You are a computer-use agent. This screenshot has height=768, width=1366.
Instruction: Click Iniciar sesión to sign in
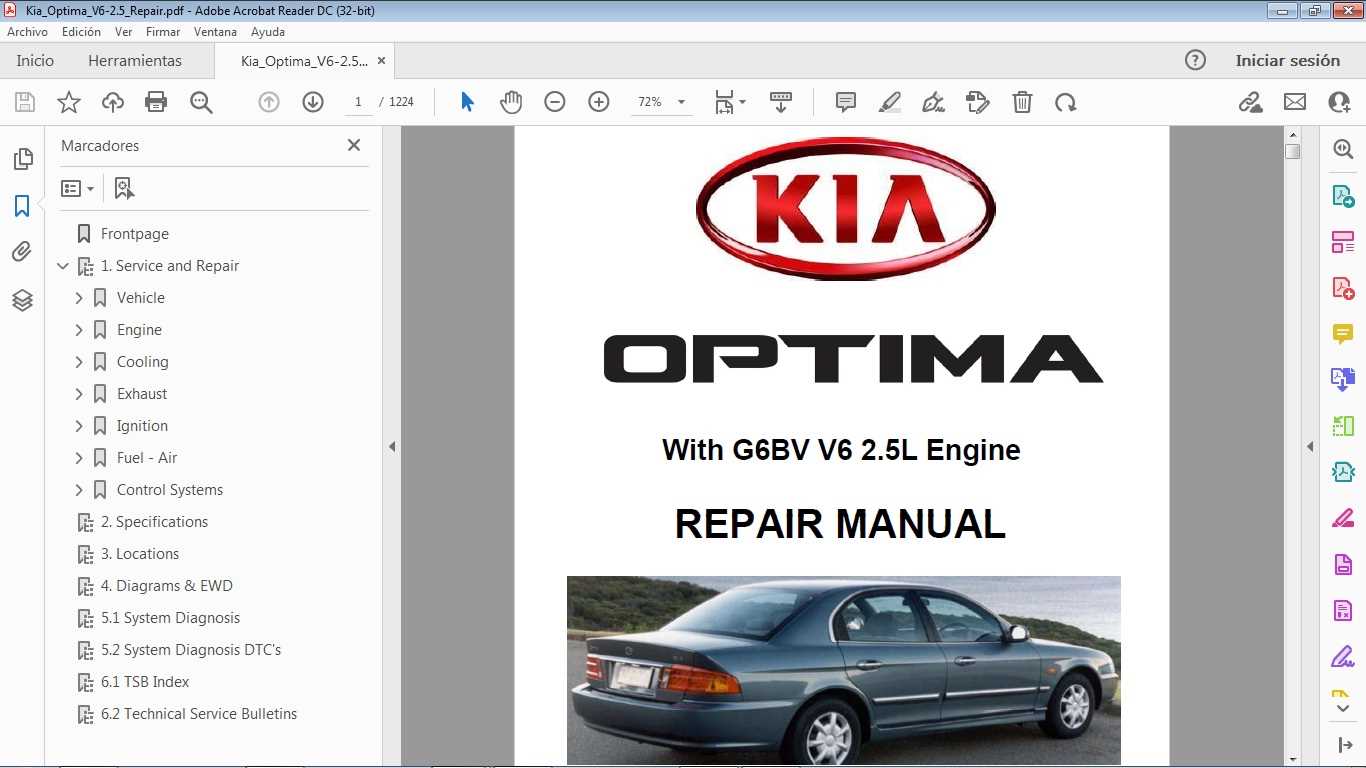tap(1288, 60)
